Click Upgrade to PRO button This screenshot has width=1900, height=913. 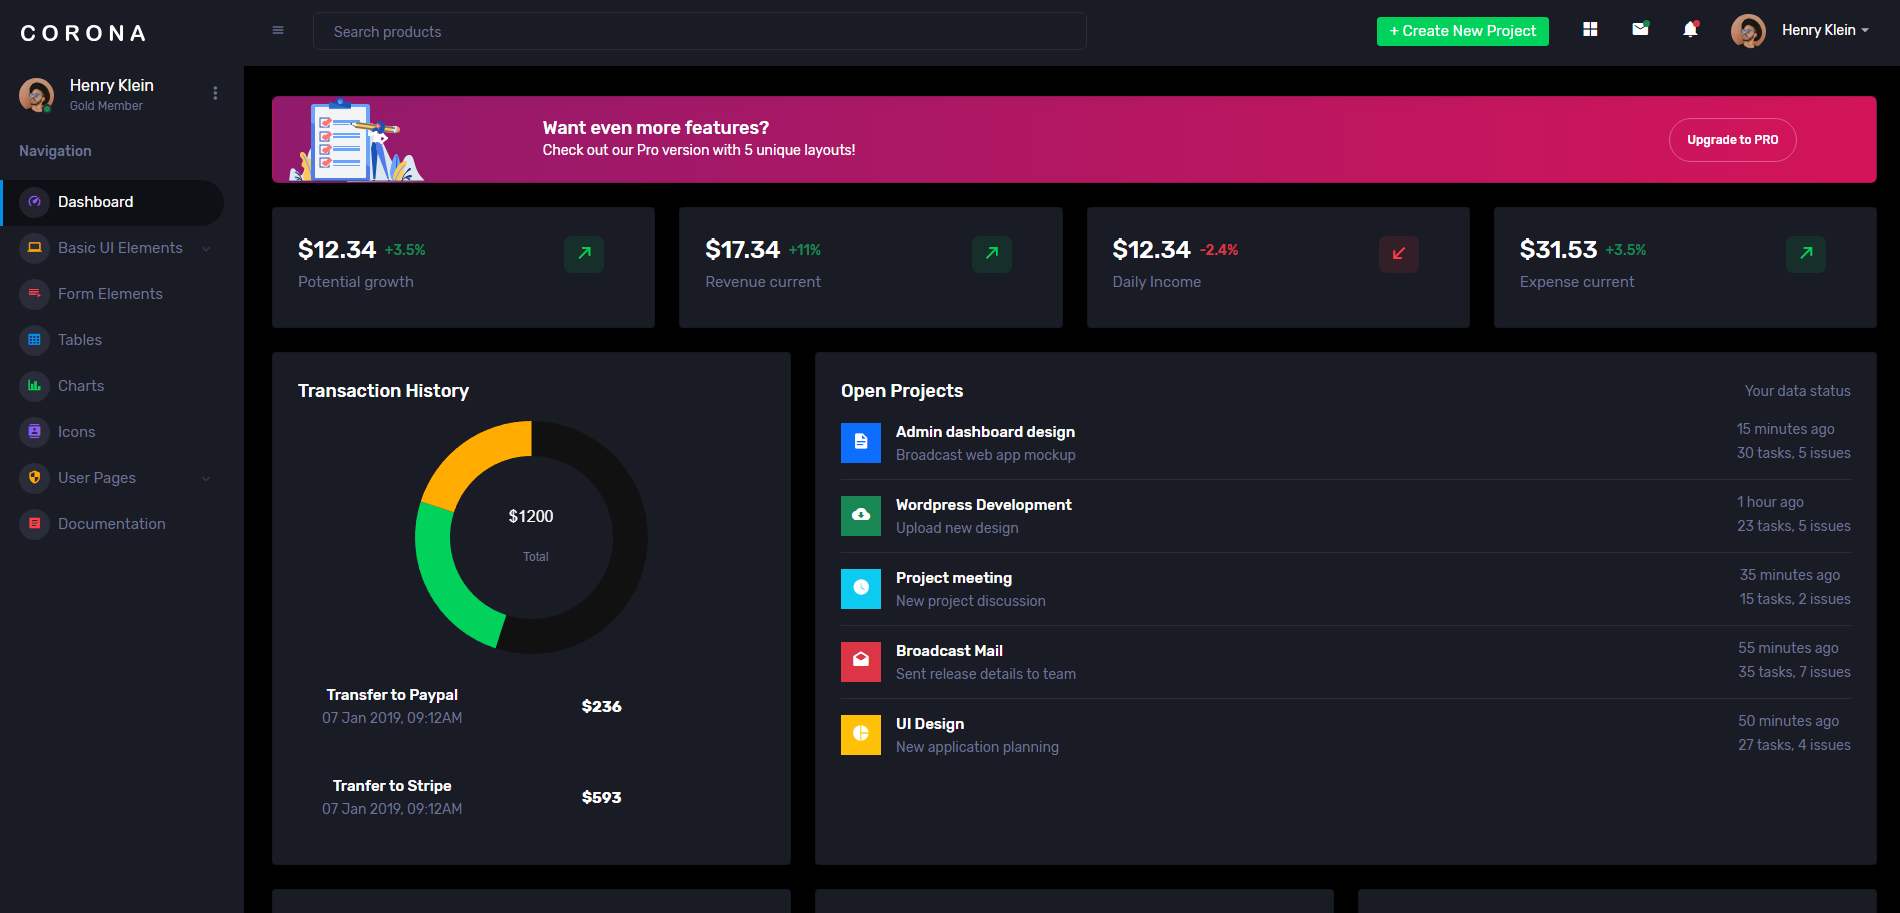(1732, 140)
